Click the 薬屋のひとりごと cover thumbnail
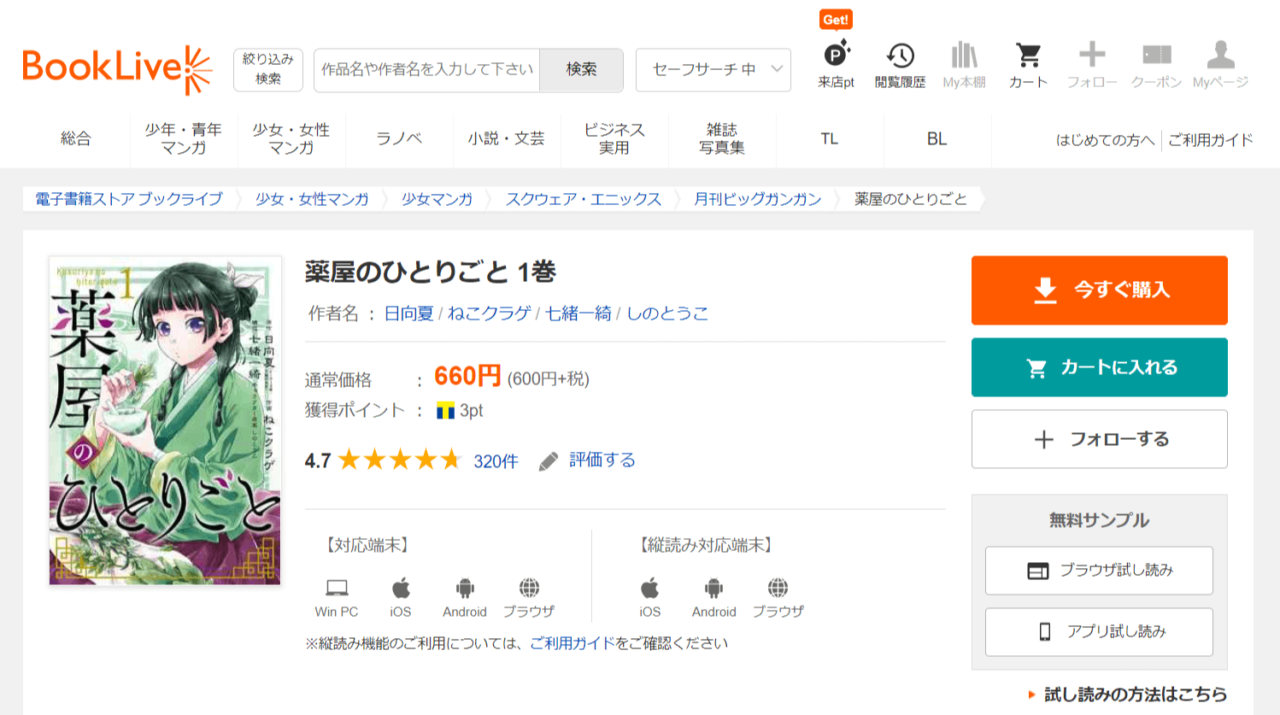 click(165, 421)
